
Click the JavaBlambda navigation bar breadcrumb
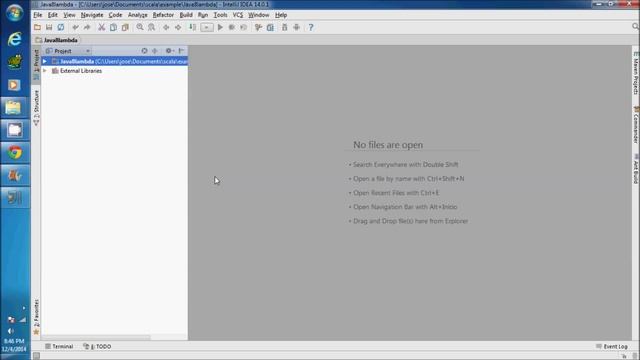tap(57, 40)
